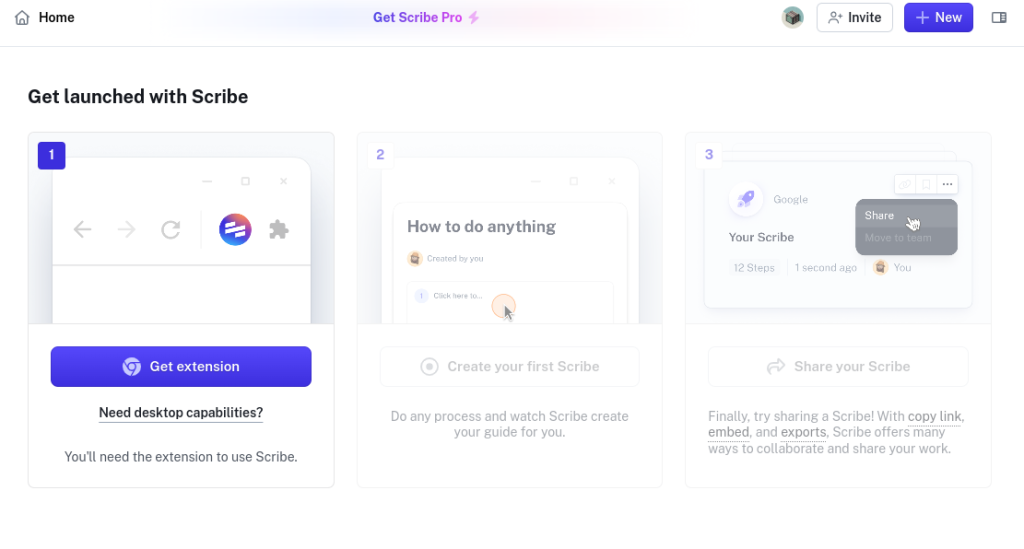Screen dimensions: 1024x549
Task: Click the Home house icon
Action: tap(22, 17)
